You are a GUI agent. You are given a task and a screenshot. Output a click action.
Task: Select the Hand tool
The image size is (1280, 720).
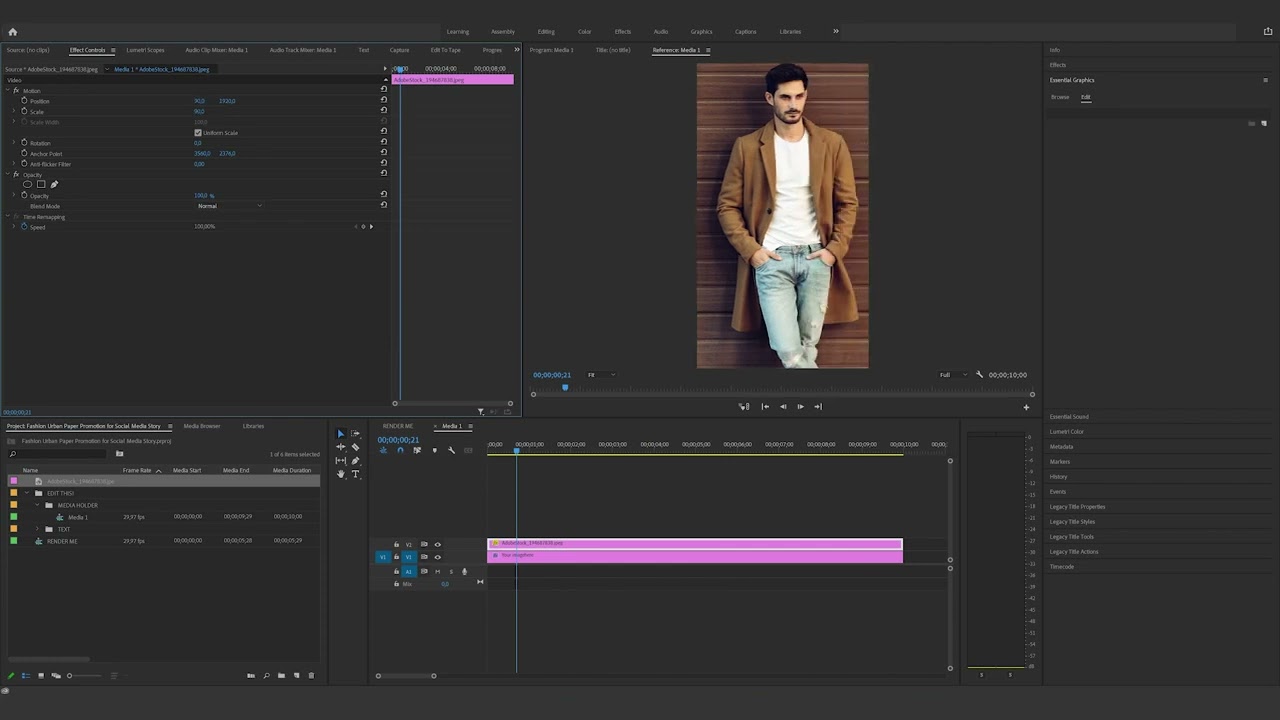pyautogui.click(x=340, y=474)
